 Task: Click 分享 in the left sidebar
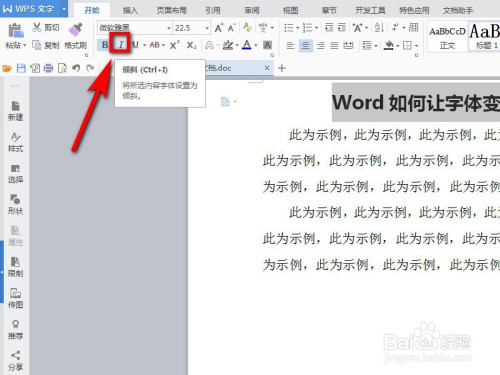[15, 361]
